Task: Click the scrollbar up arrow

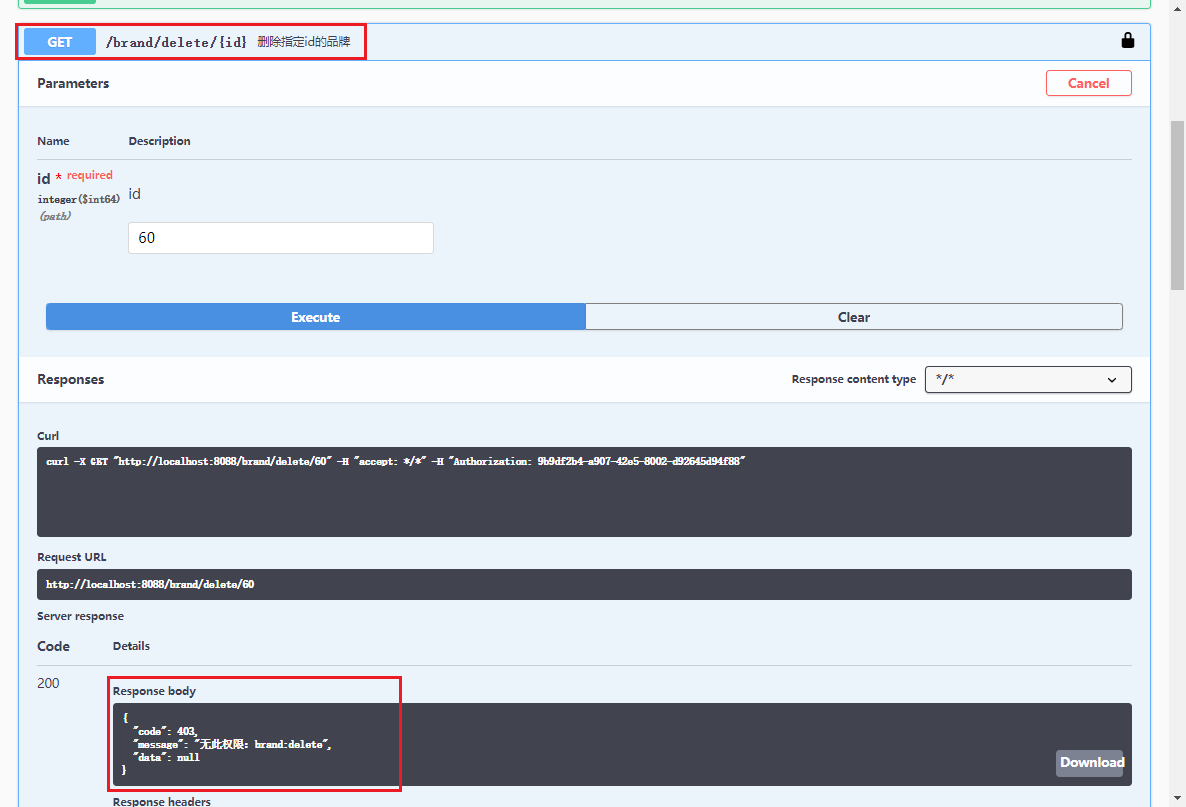Action: coord(1177,8)
